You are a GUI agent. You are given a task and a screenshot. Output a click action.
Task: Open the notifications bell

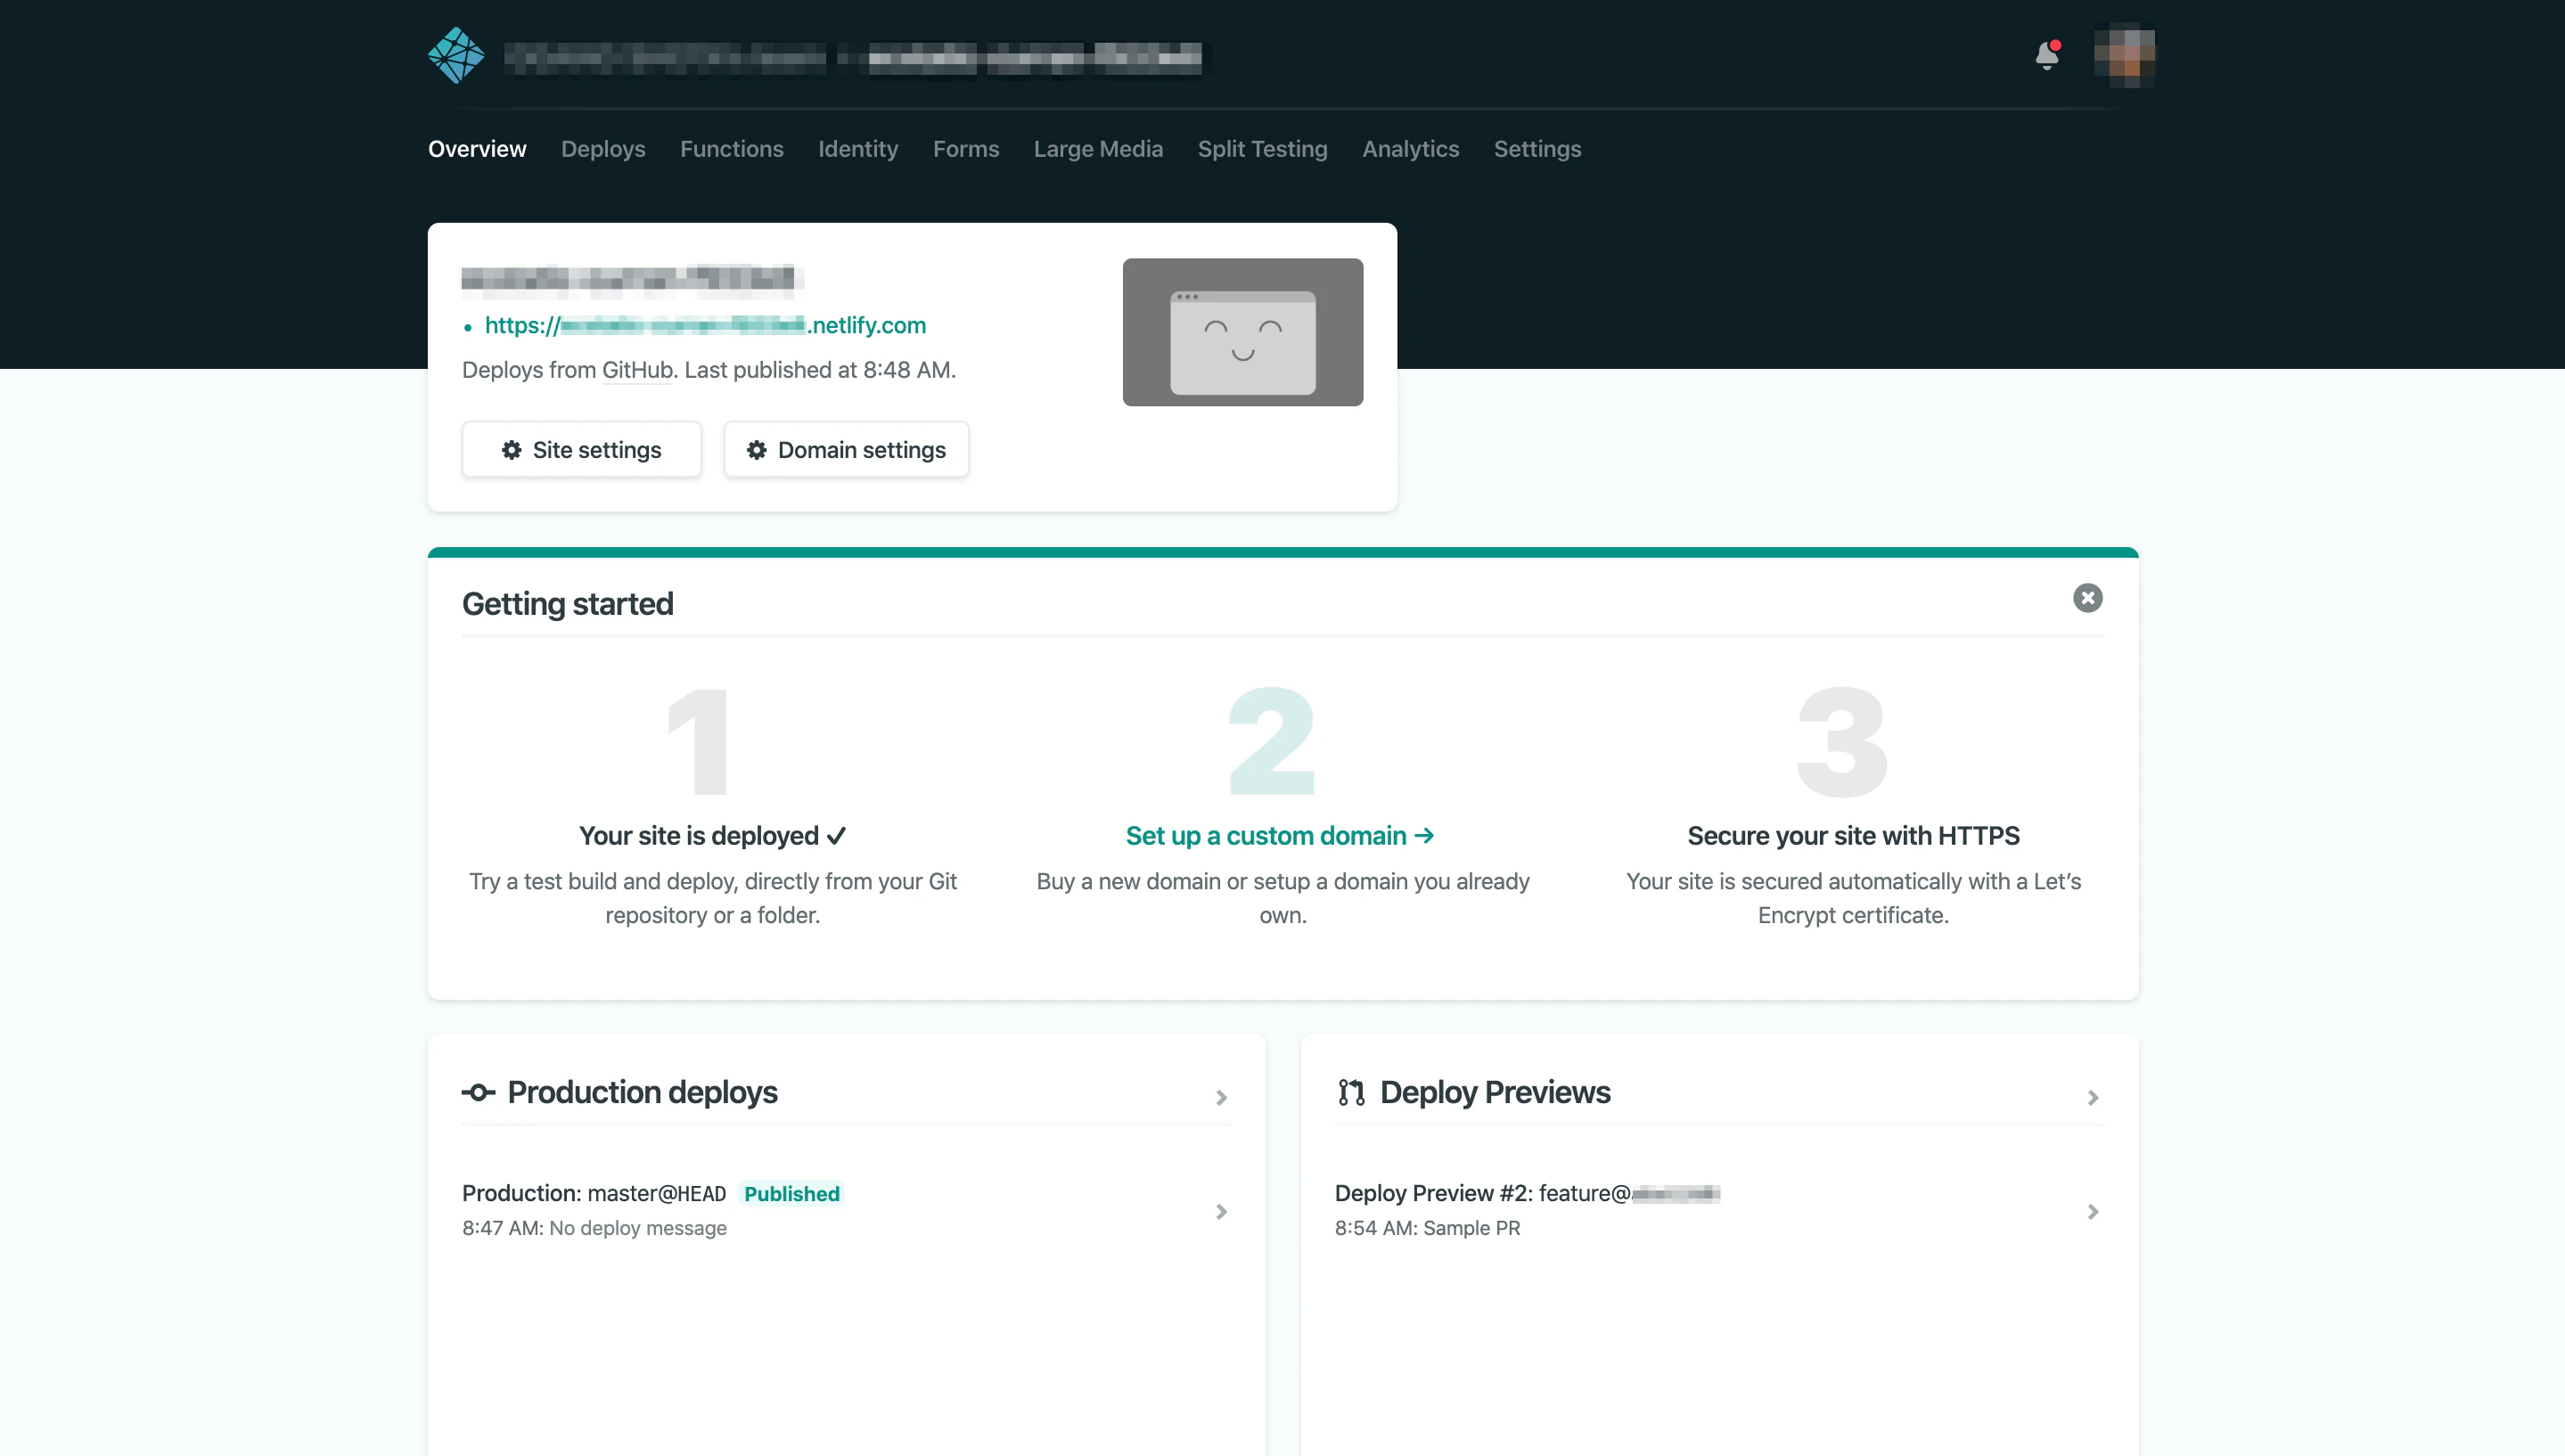pos(2047,55)
